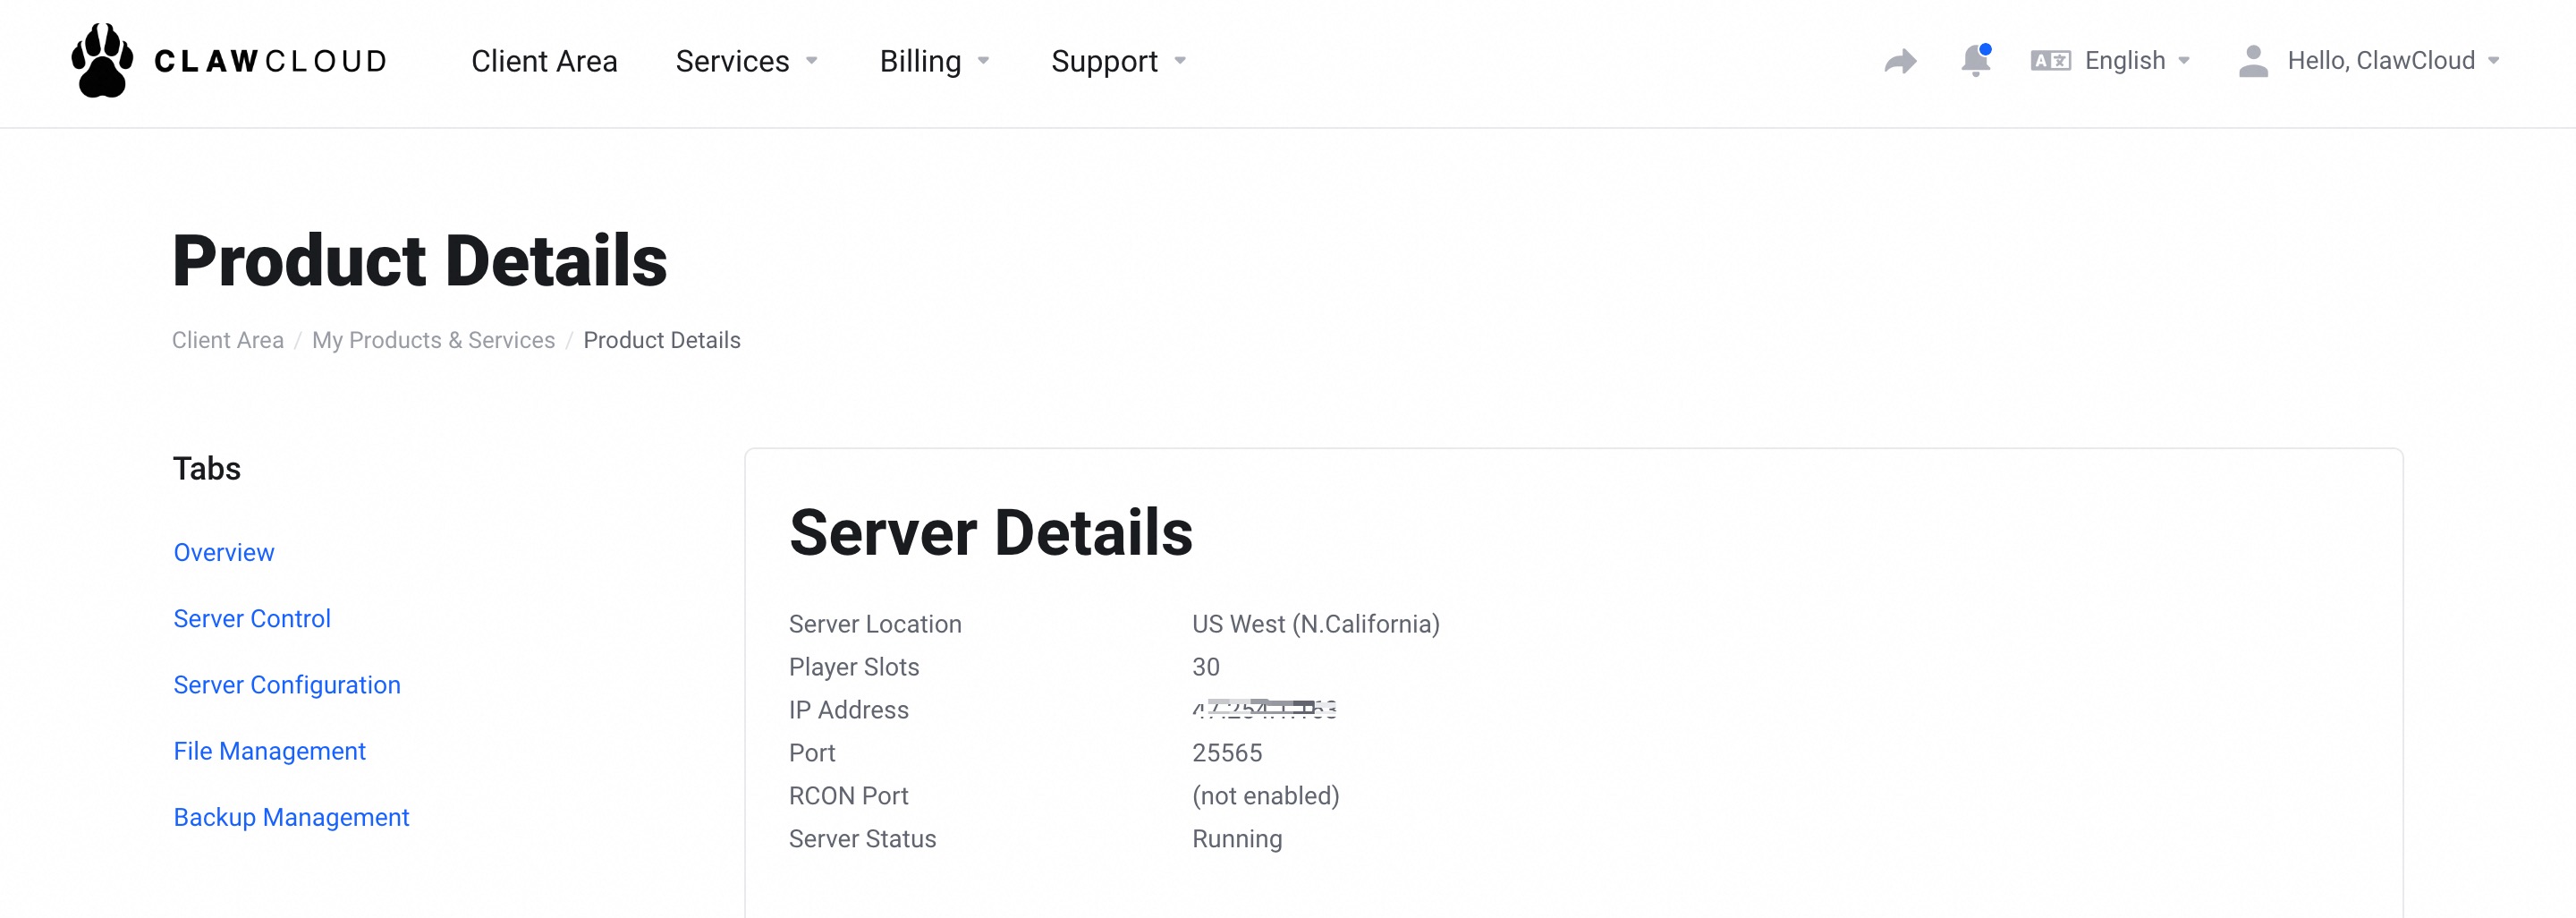Open the Hello, ClawCloud account menu
This screenshot has width=2576, height=918.
pos(2392,61)
